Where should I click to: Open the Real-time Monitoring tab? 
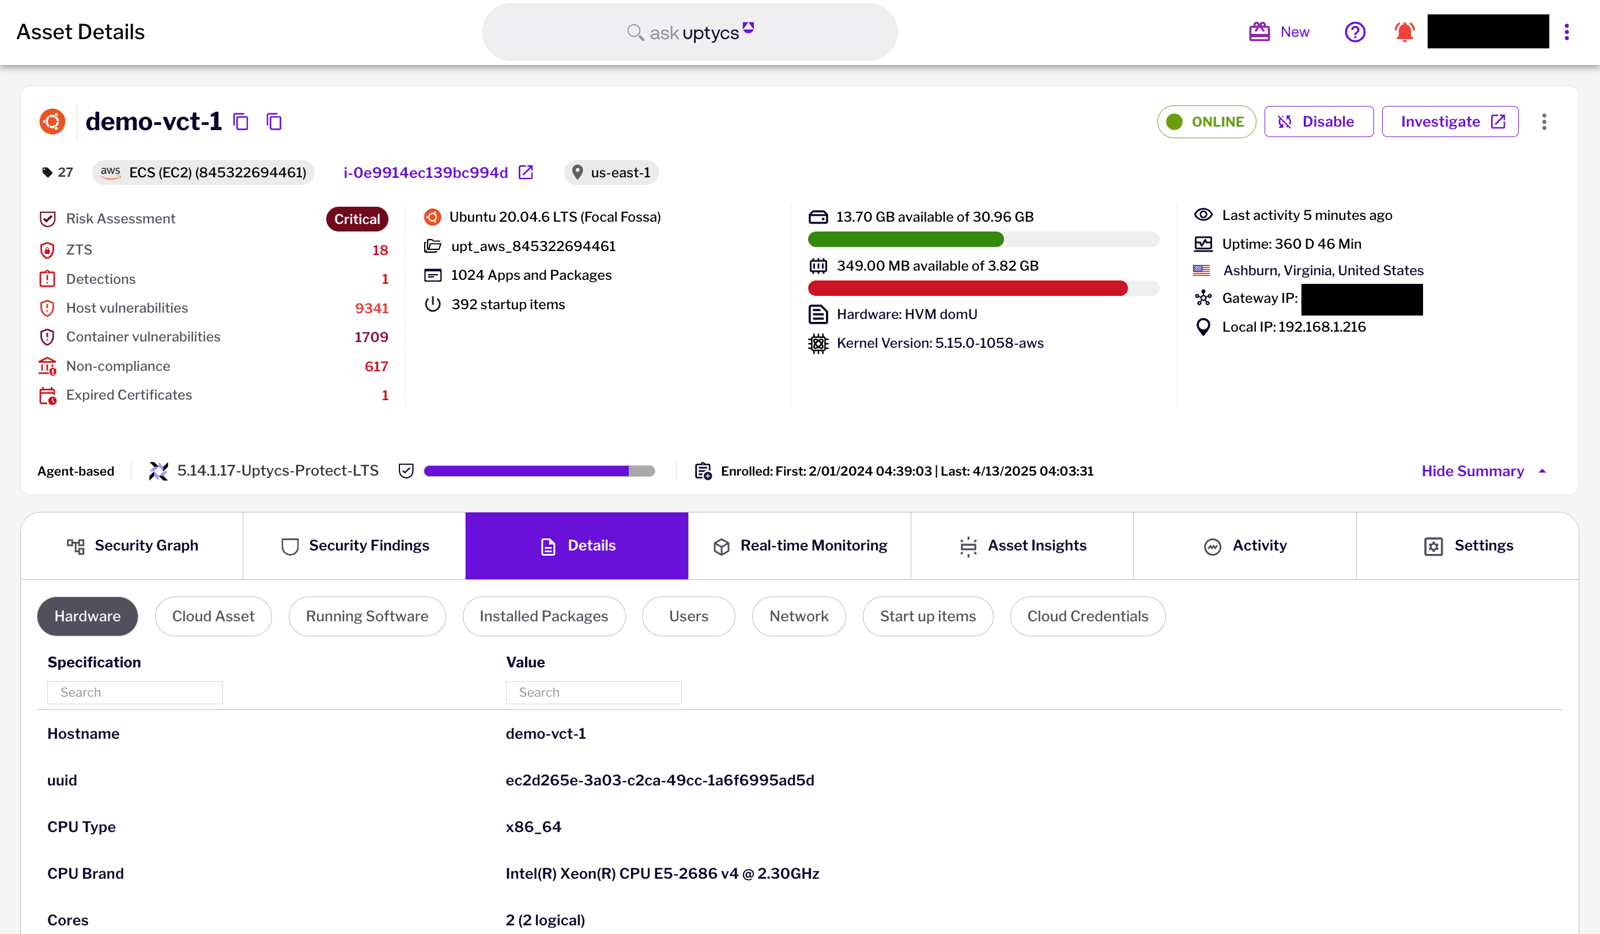pyautogui.click(x=800, y=546)
